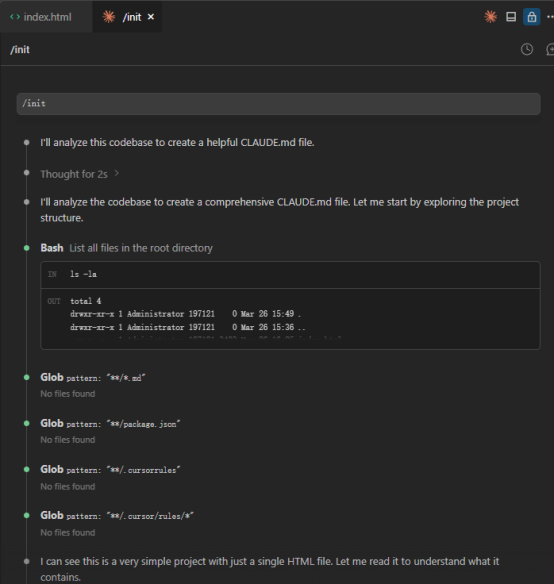
Task: Toggle the panel layout icon
Action: pyautogui.click(x=511, y=17)
